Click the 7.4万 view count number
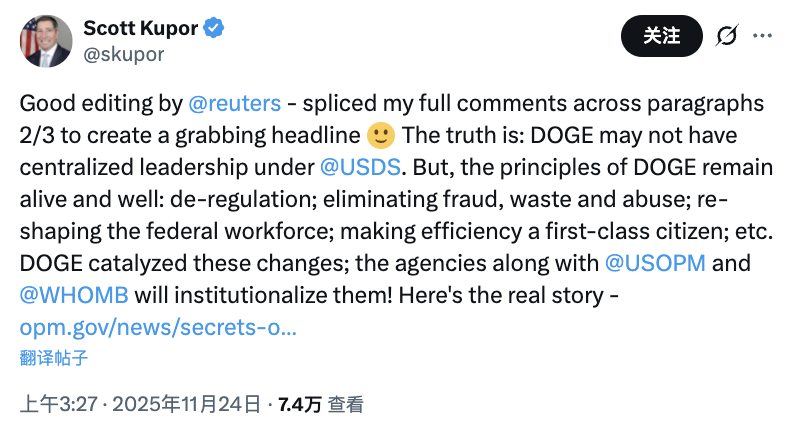 tap(300, 405)
